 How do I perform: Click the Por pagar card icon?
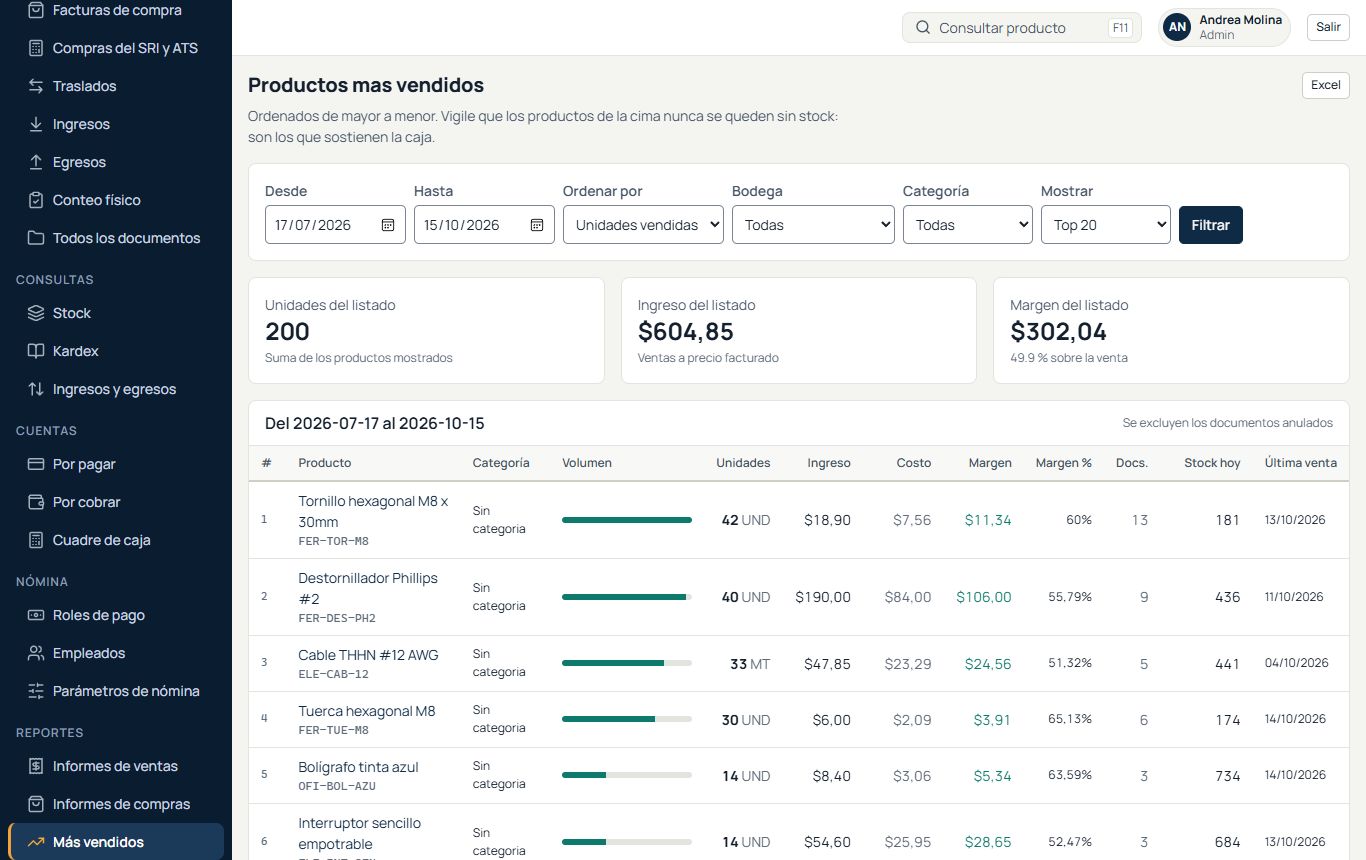point(36,464)
